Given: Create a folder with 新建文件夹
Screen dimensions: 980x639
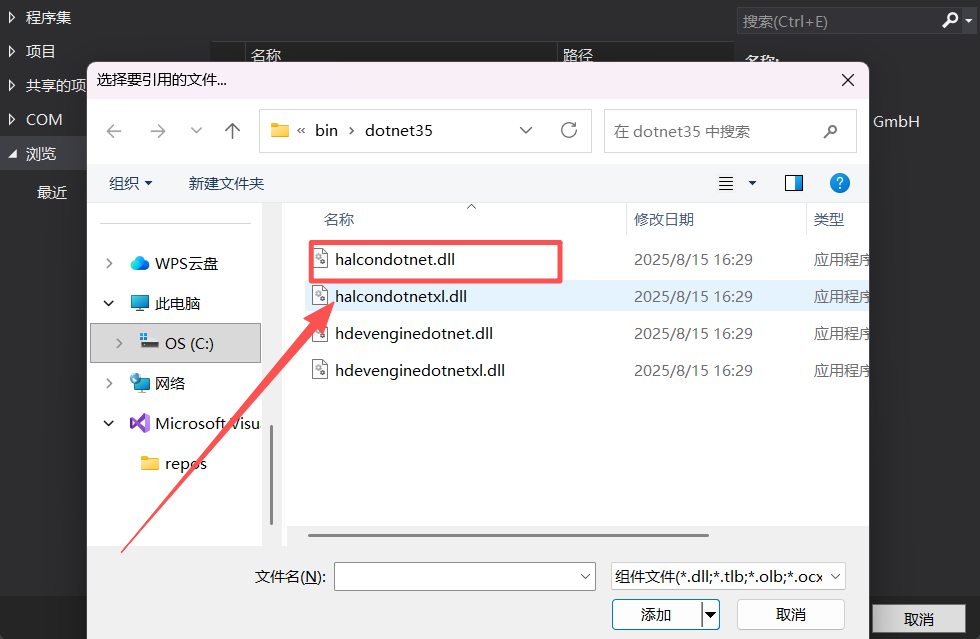Looking at the screenshot, I should (226, 183).
